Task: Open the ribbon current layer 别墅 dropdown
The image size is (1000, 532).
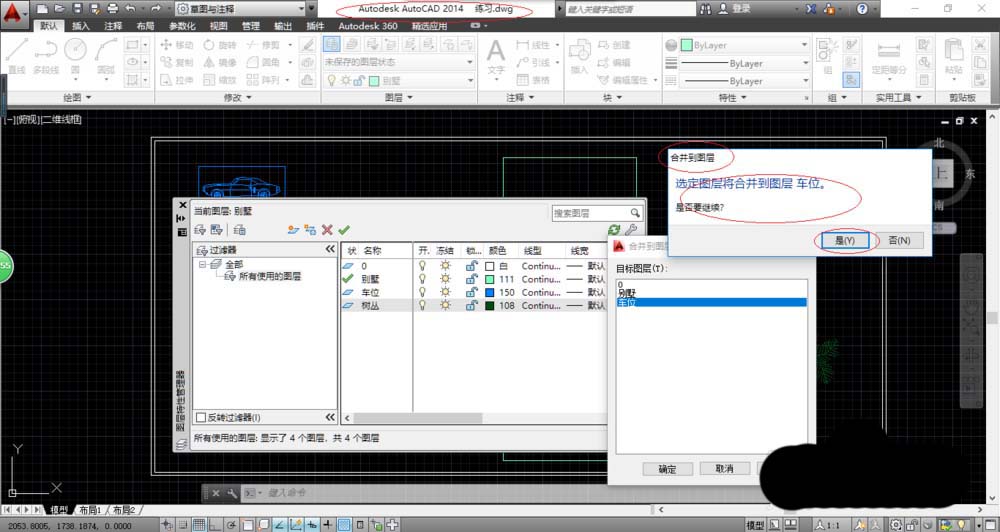Action: [399, 80]
